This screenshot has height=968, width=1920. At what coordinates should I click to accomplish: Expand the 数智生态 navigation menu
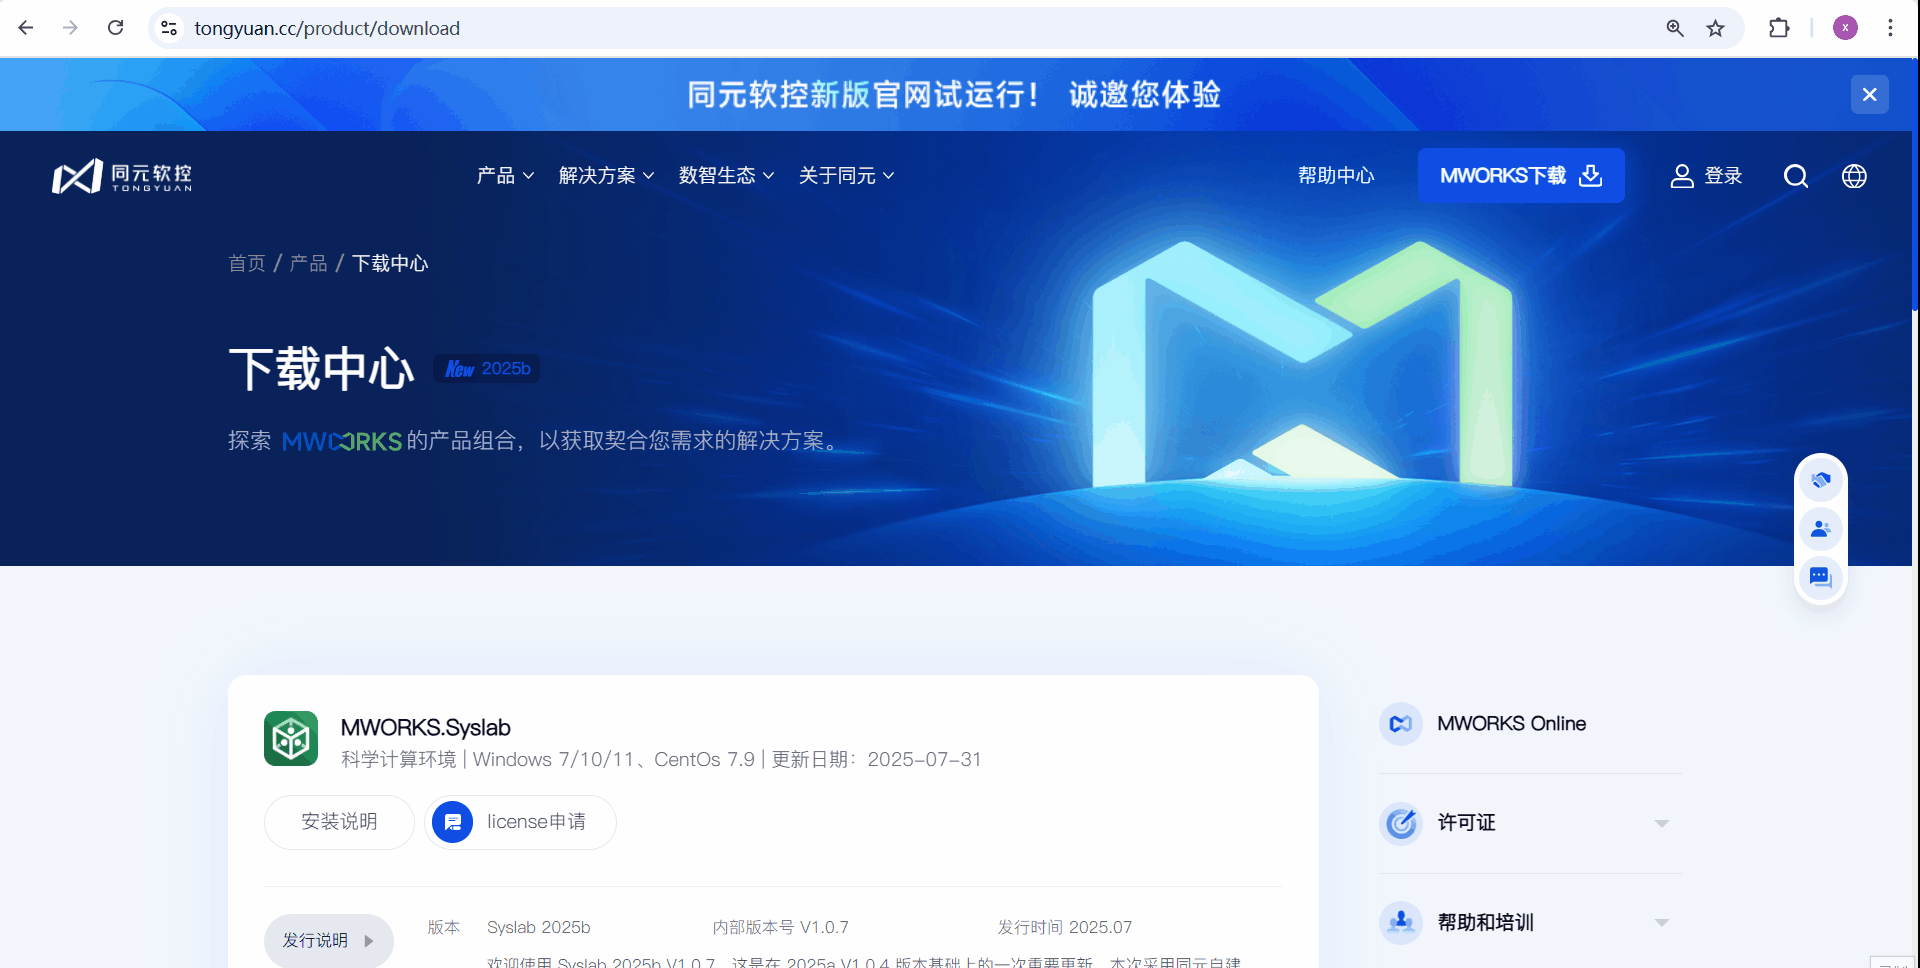pyautogui.click(x=726, y=176)
